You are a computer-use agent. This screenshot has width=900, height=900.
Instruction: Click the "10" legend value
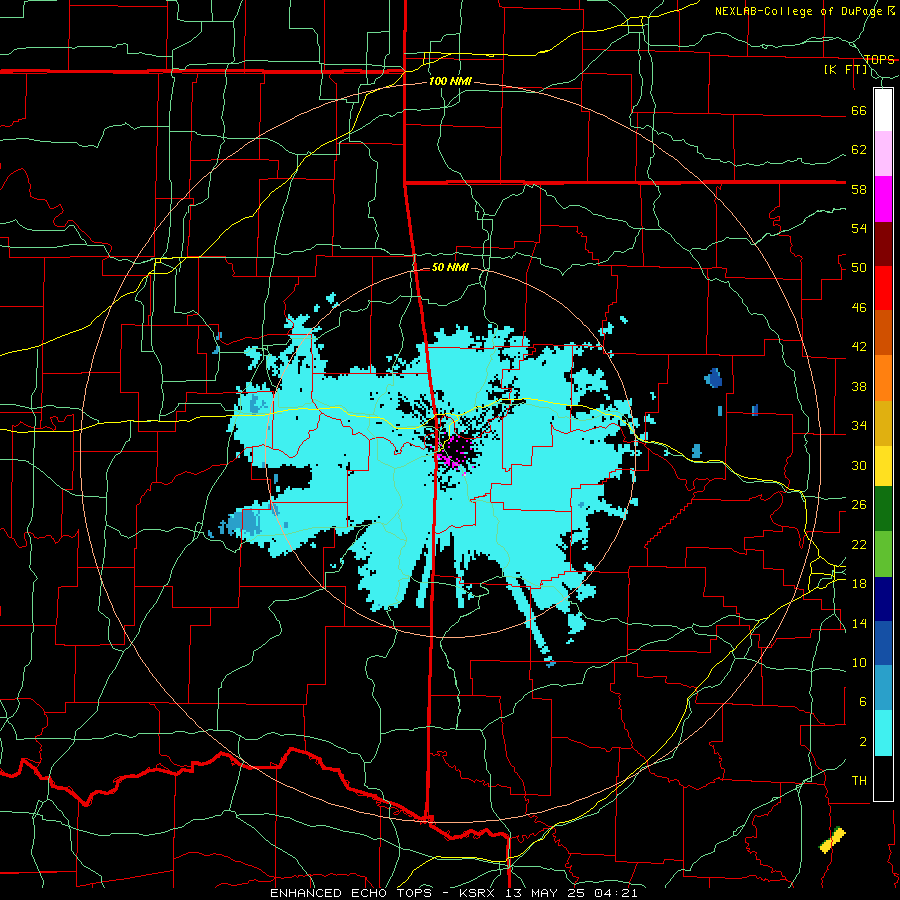859,662
